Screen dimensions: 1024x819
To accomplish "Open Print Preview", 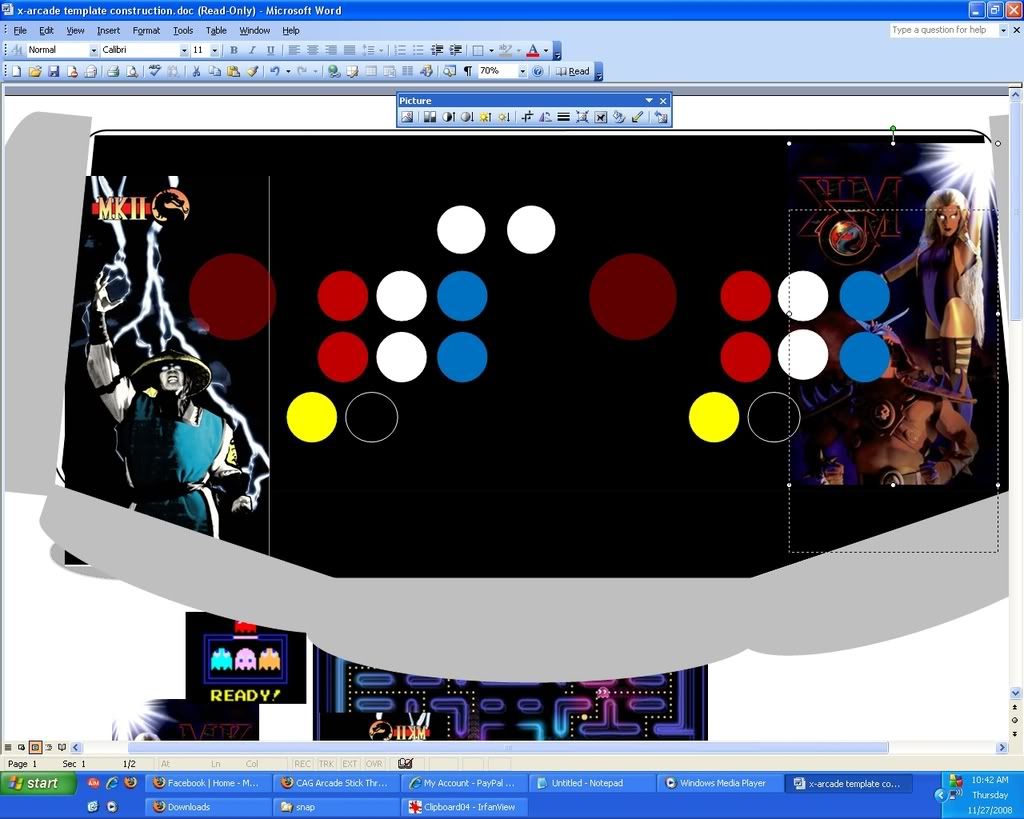I will (x=132, y=71).
